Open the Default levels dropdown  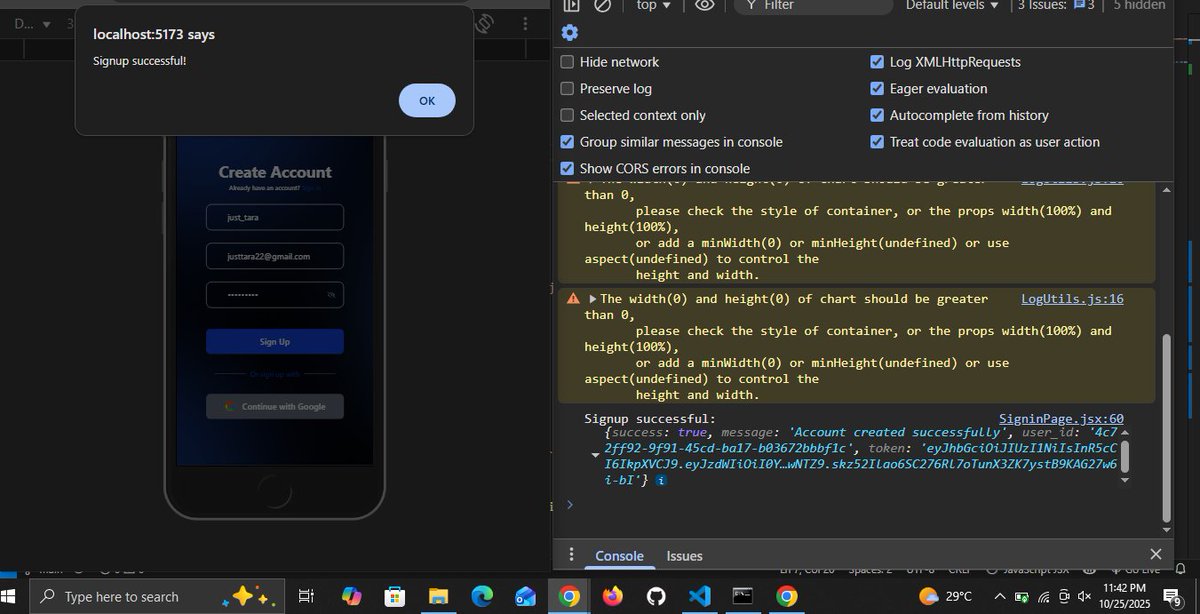click(x=952, y=5)
